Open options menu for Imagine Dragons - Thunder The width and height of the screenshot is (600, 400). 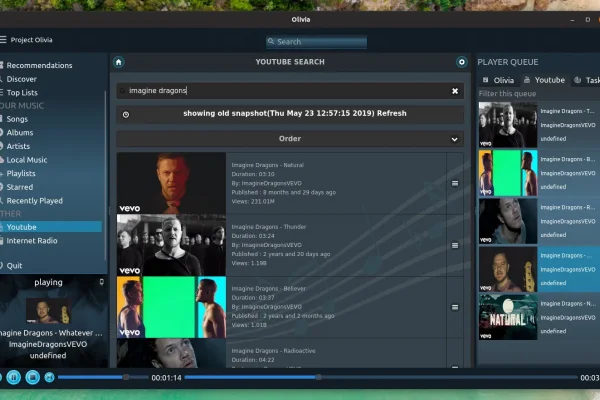tap(455, 245)
